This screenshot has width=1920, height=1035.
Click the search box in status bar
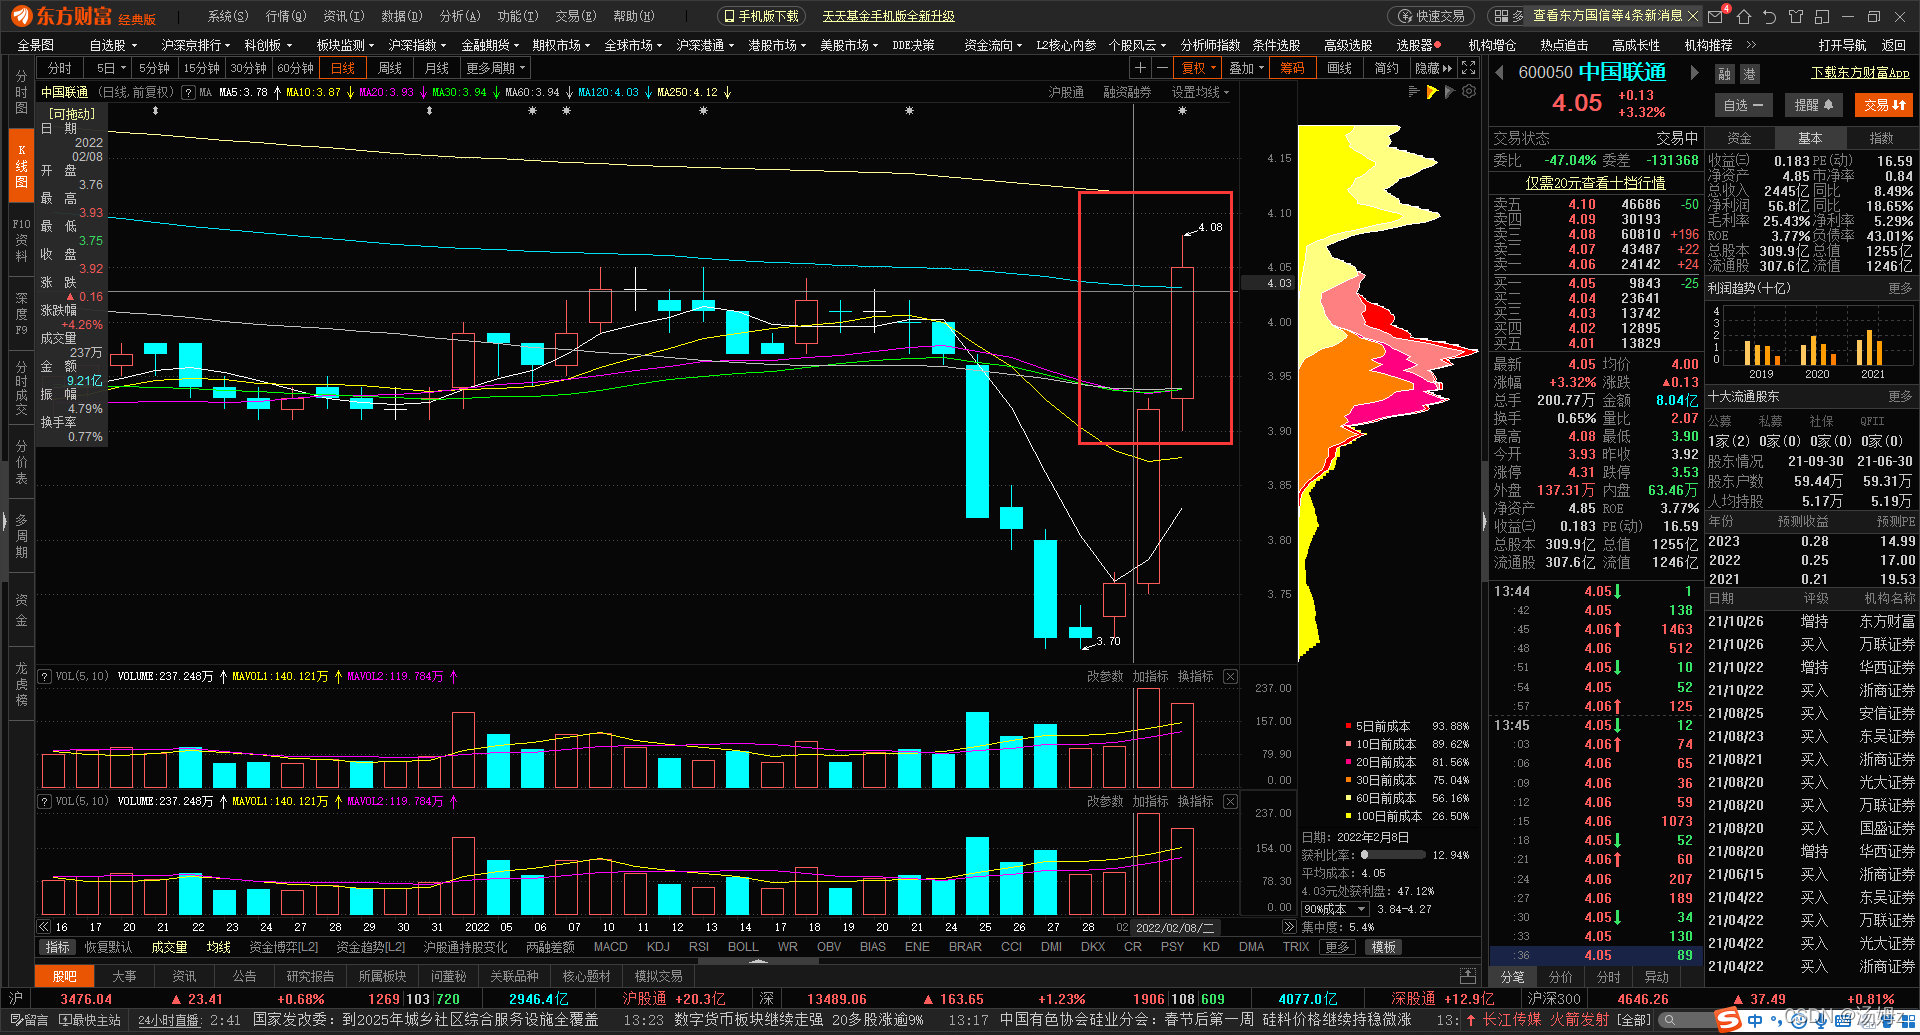click(1686, 1020)
